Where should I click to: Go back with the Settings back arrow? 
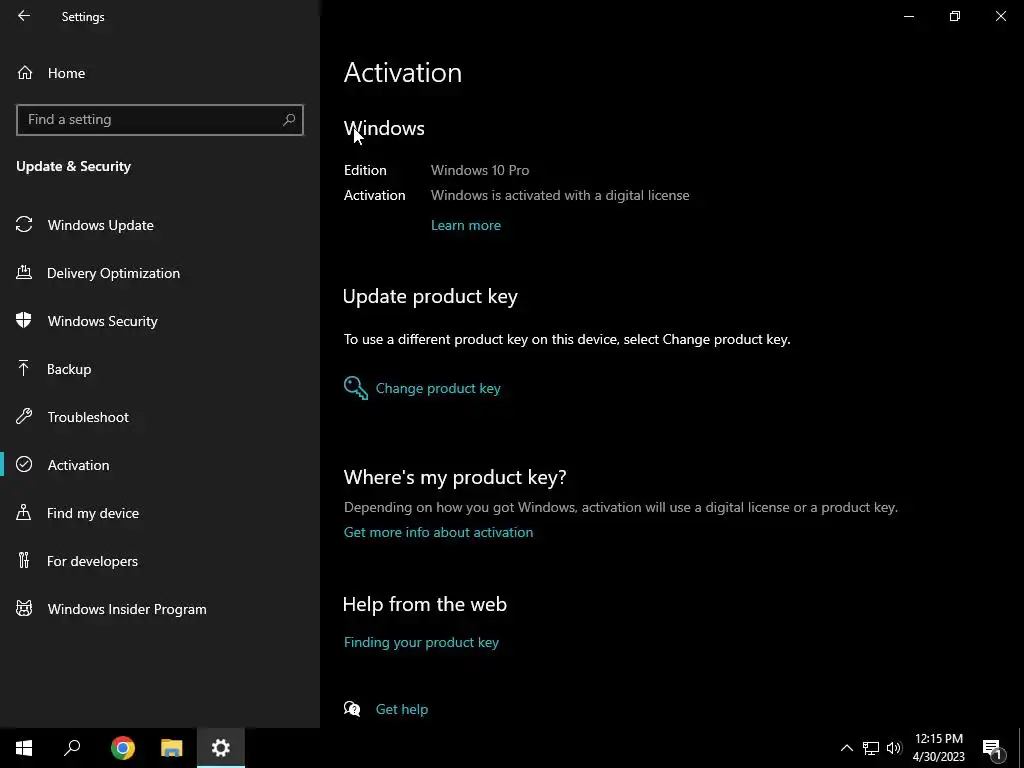click(x=24, y=16)
